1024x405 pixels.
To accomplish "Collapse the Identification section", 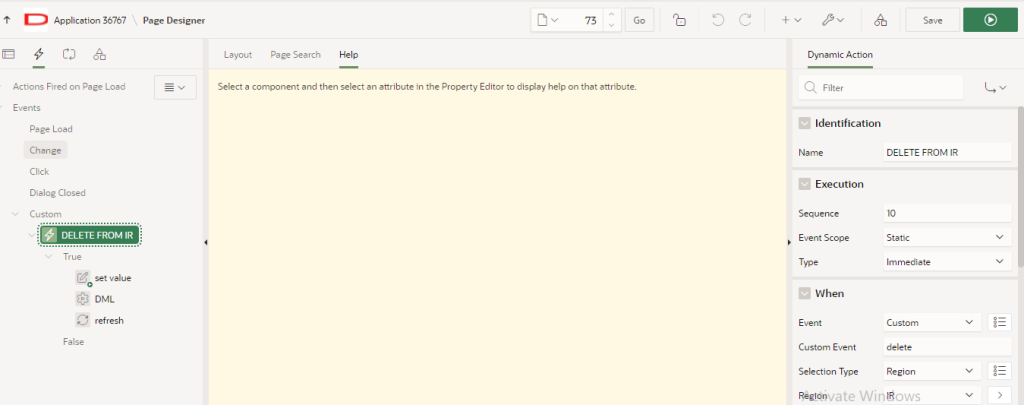I will tap(804, 123).
